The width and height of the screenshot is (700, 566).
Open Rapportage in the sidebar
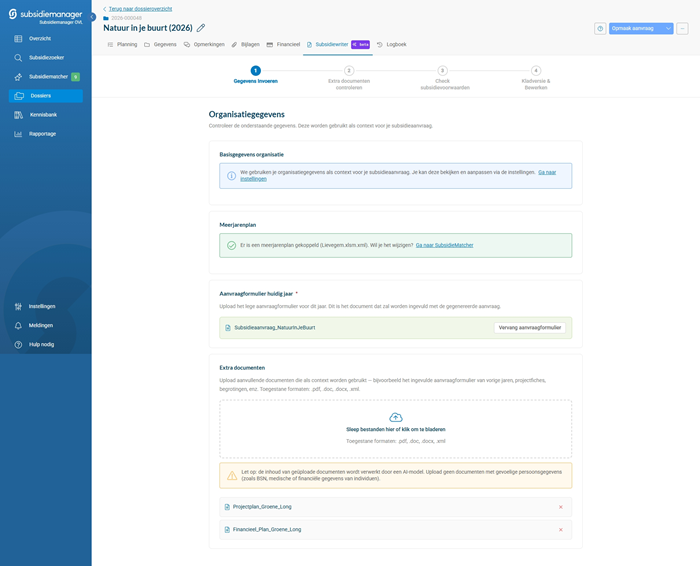(46, 134)
